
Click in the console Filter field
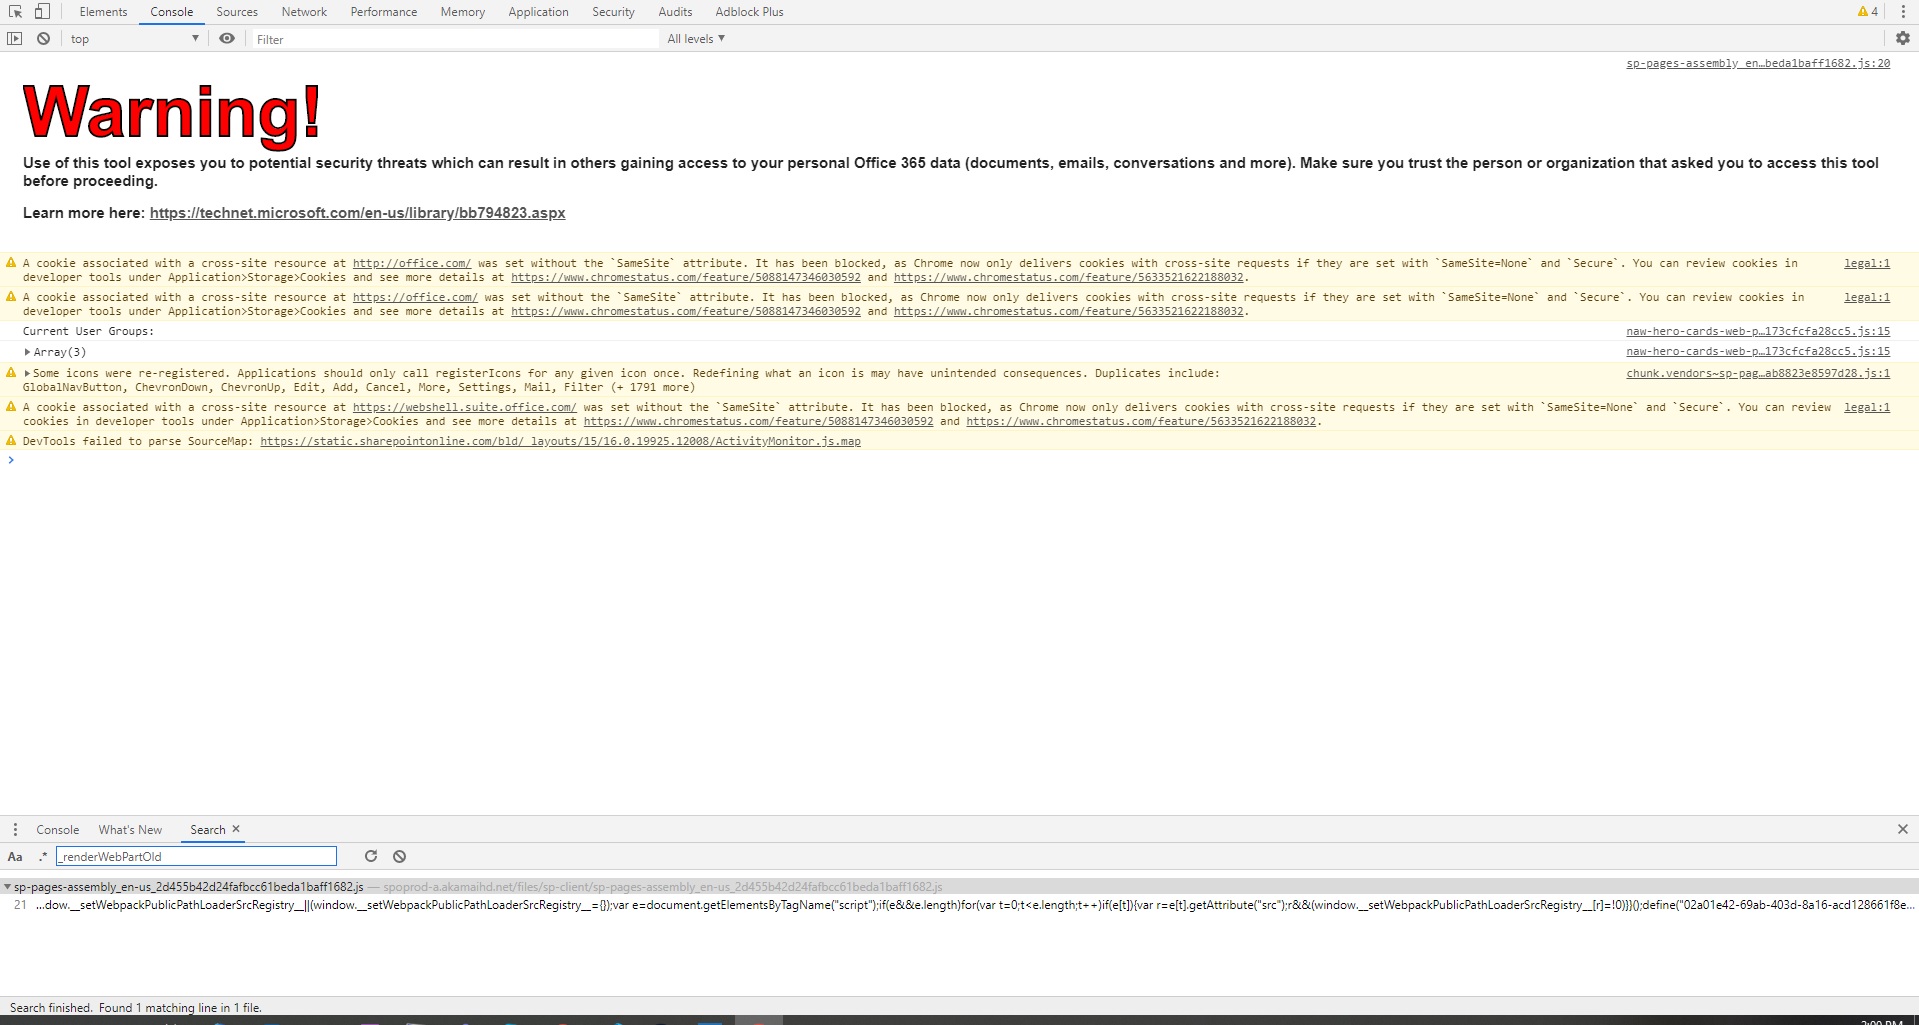[x=455, y=39]
